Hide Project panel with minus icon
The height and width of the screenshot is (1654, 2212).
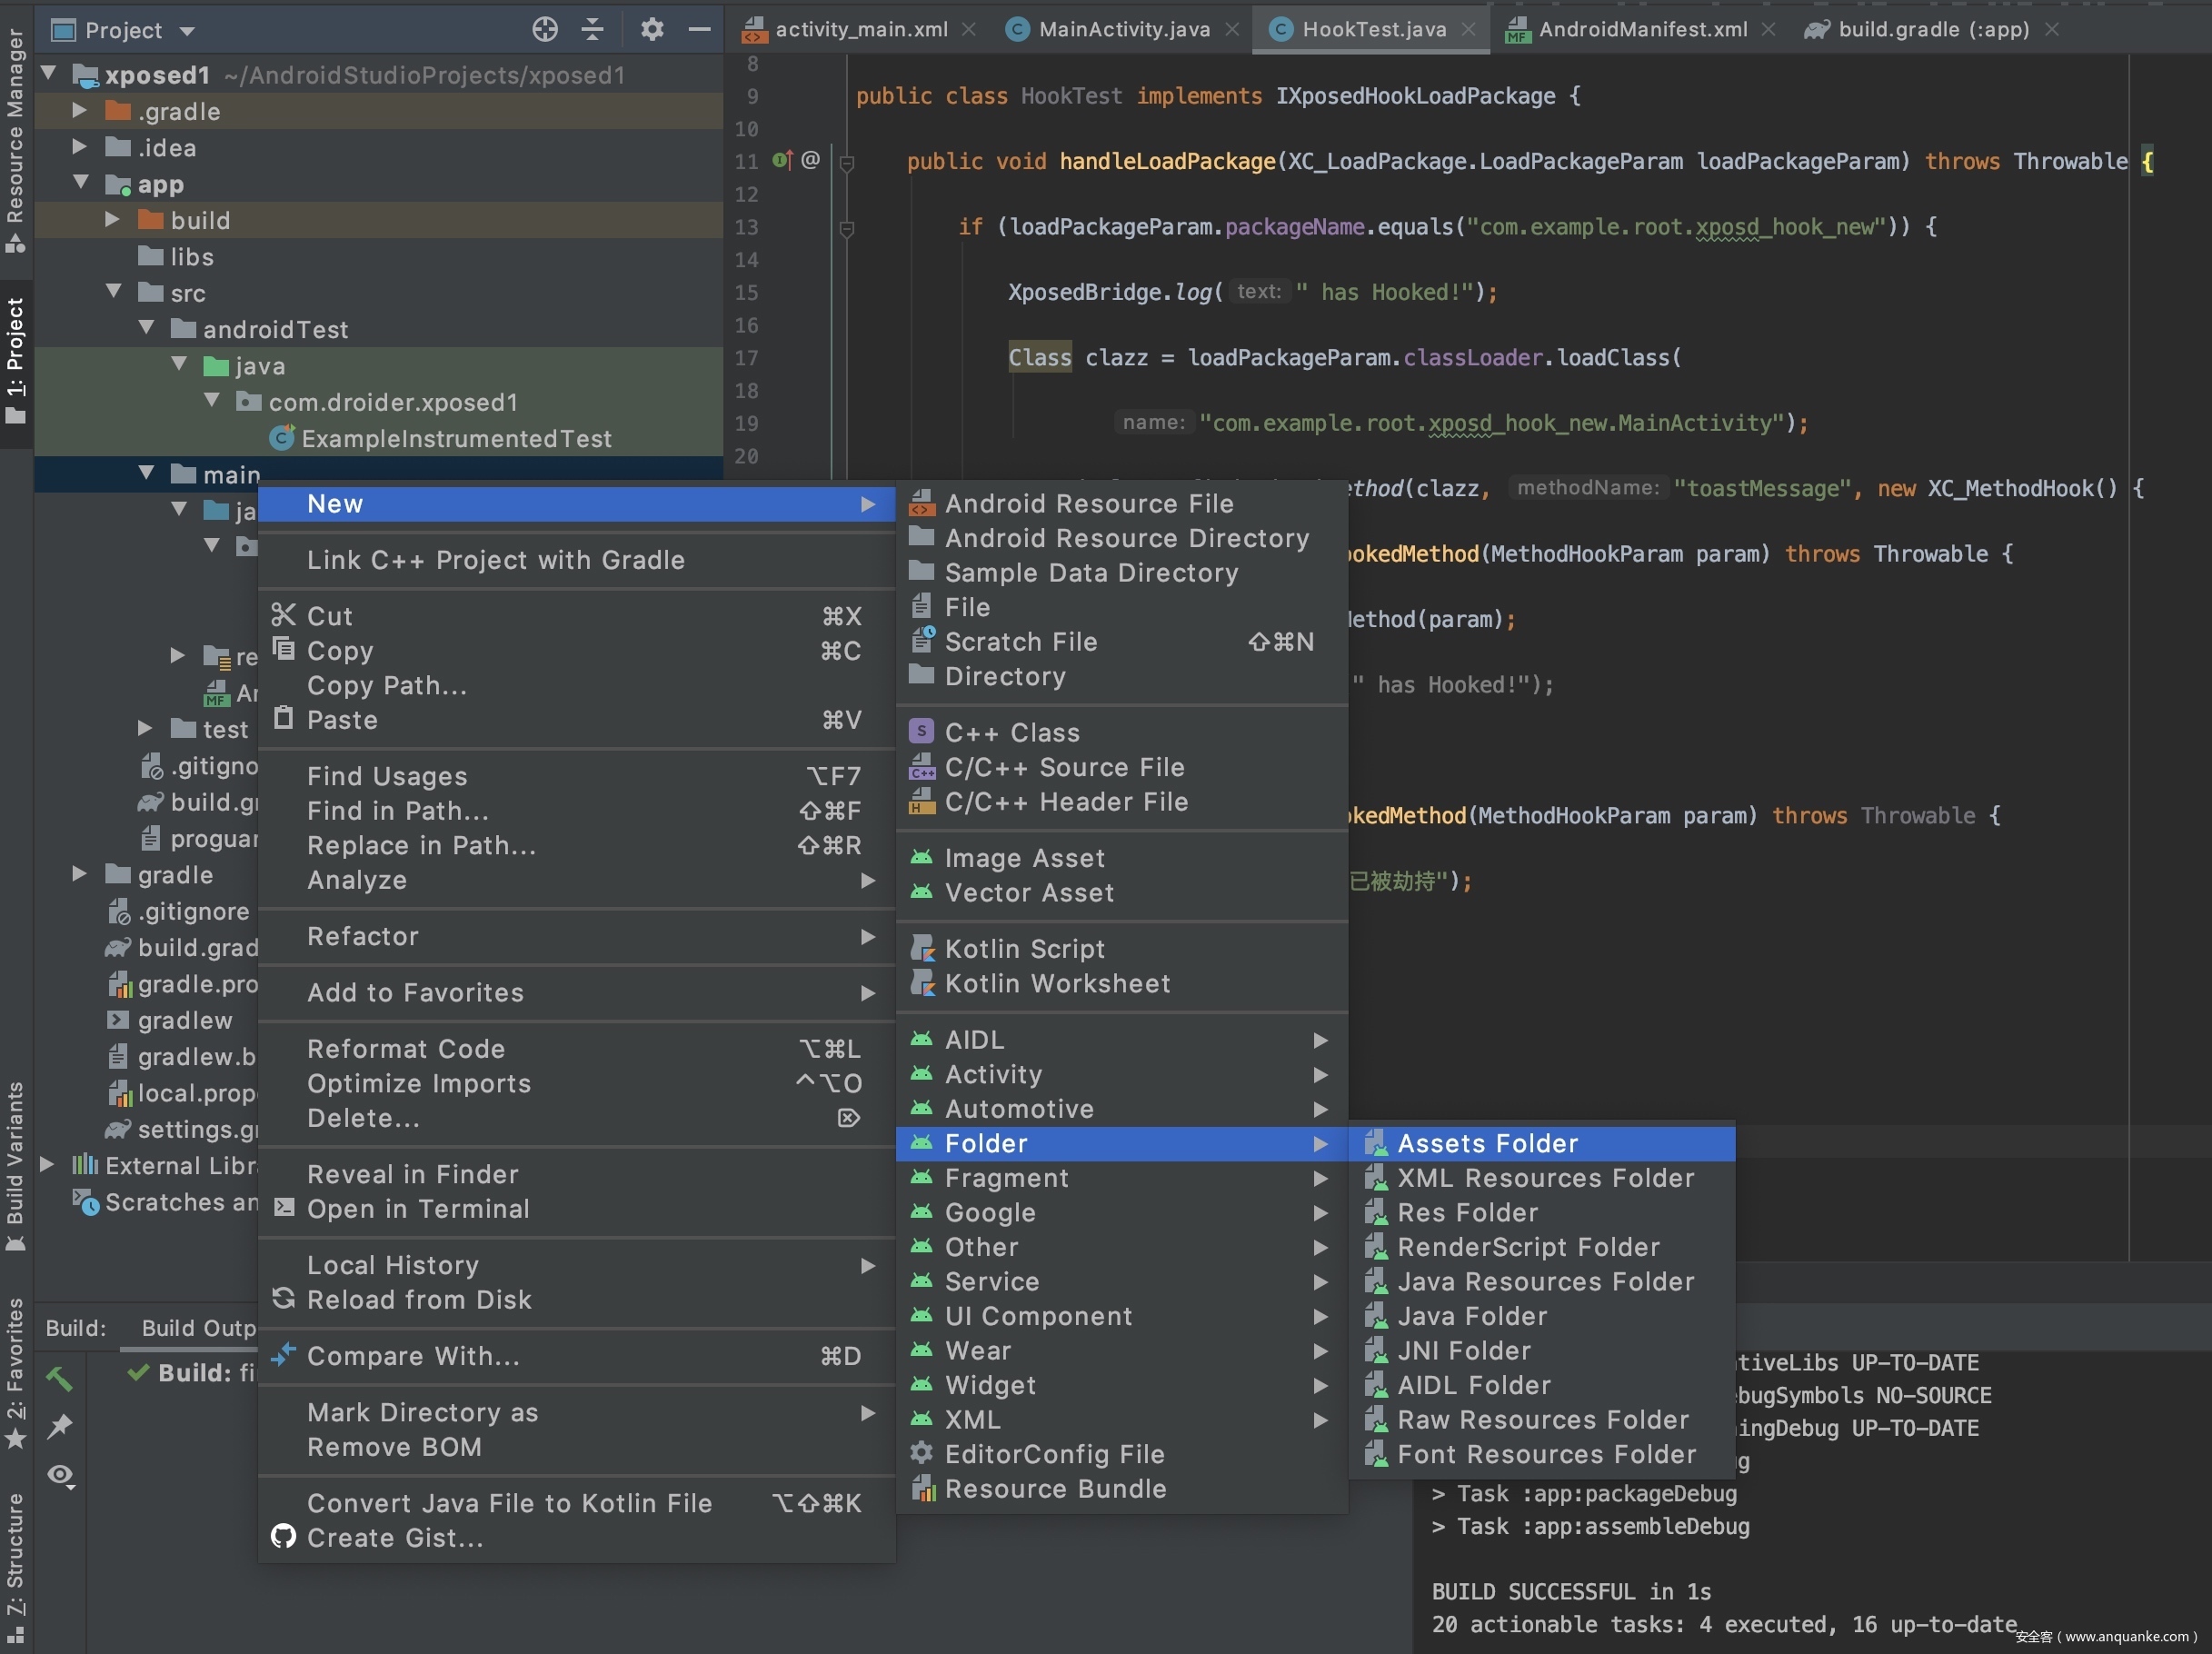coord(700,30)
